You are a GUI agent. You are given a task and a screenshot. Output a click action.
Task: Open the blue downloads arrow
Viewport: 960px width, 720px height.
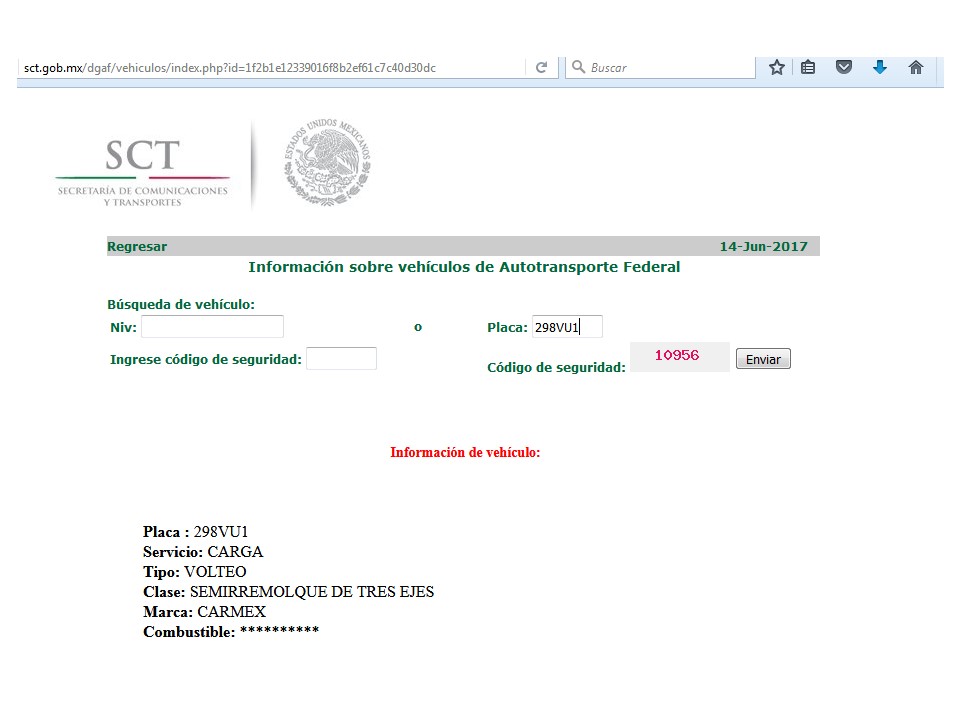(880, 68)
